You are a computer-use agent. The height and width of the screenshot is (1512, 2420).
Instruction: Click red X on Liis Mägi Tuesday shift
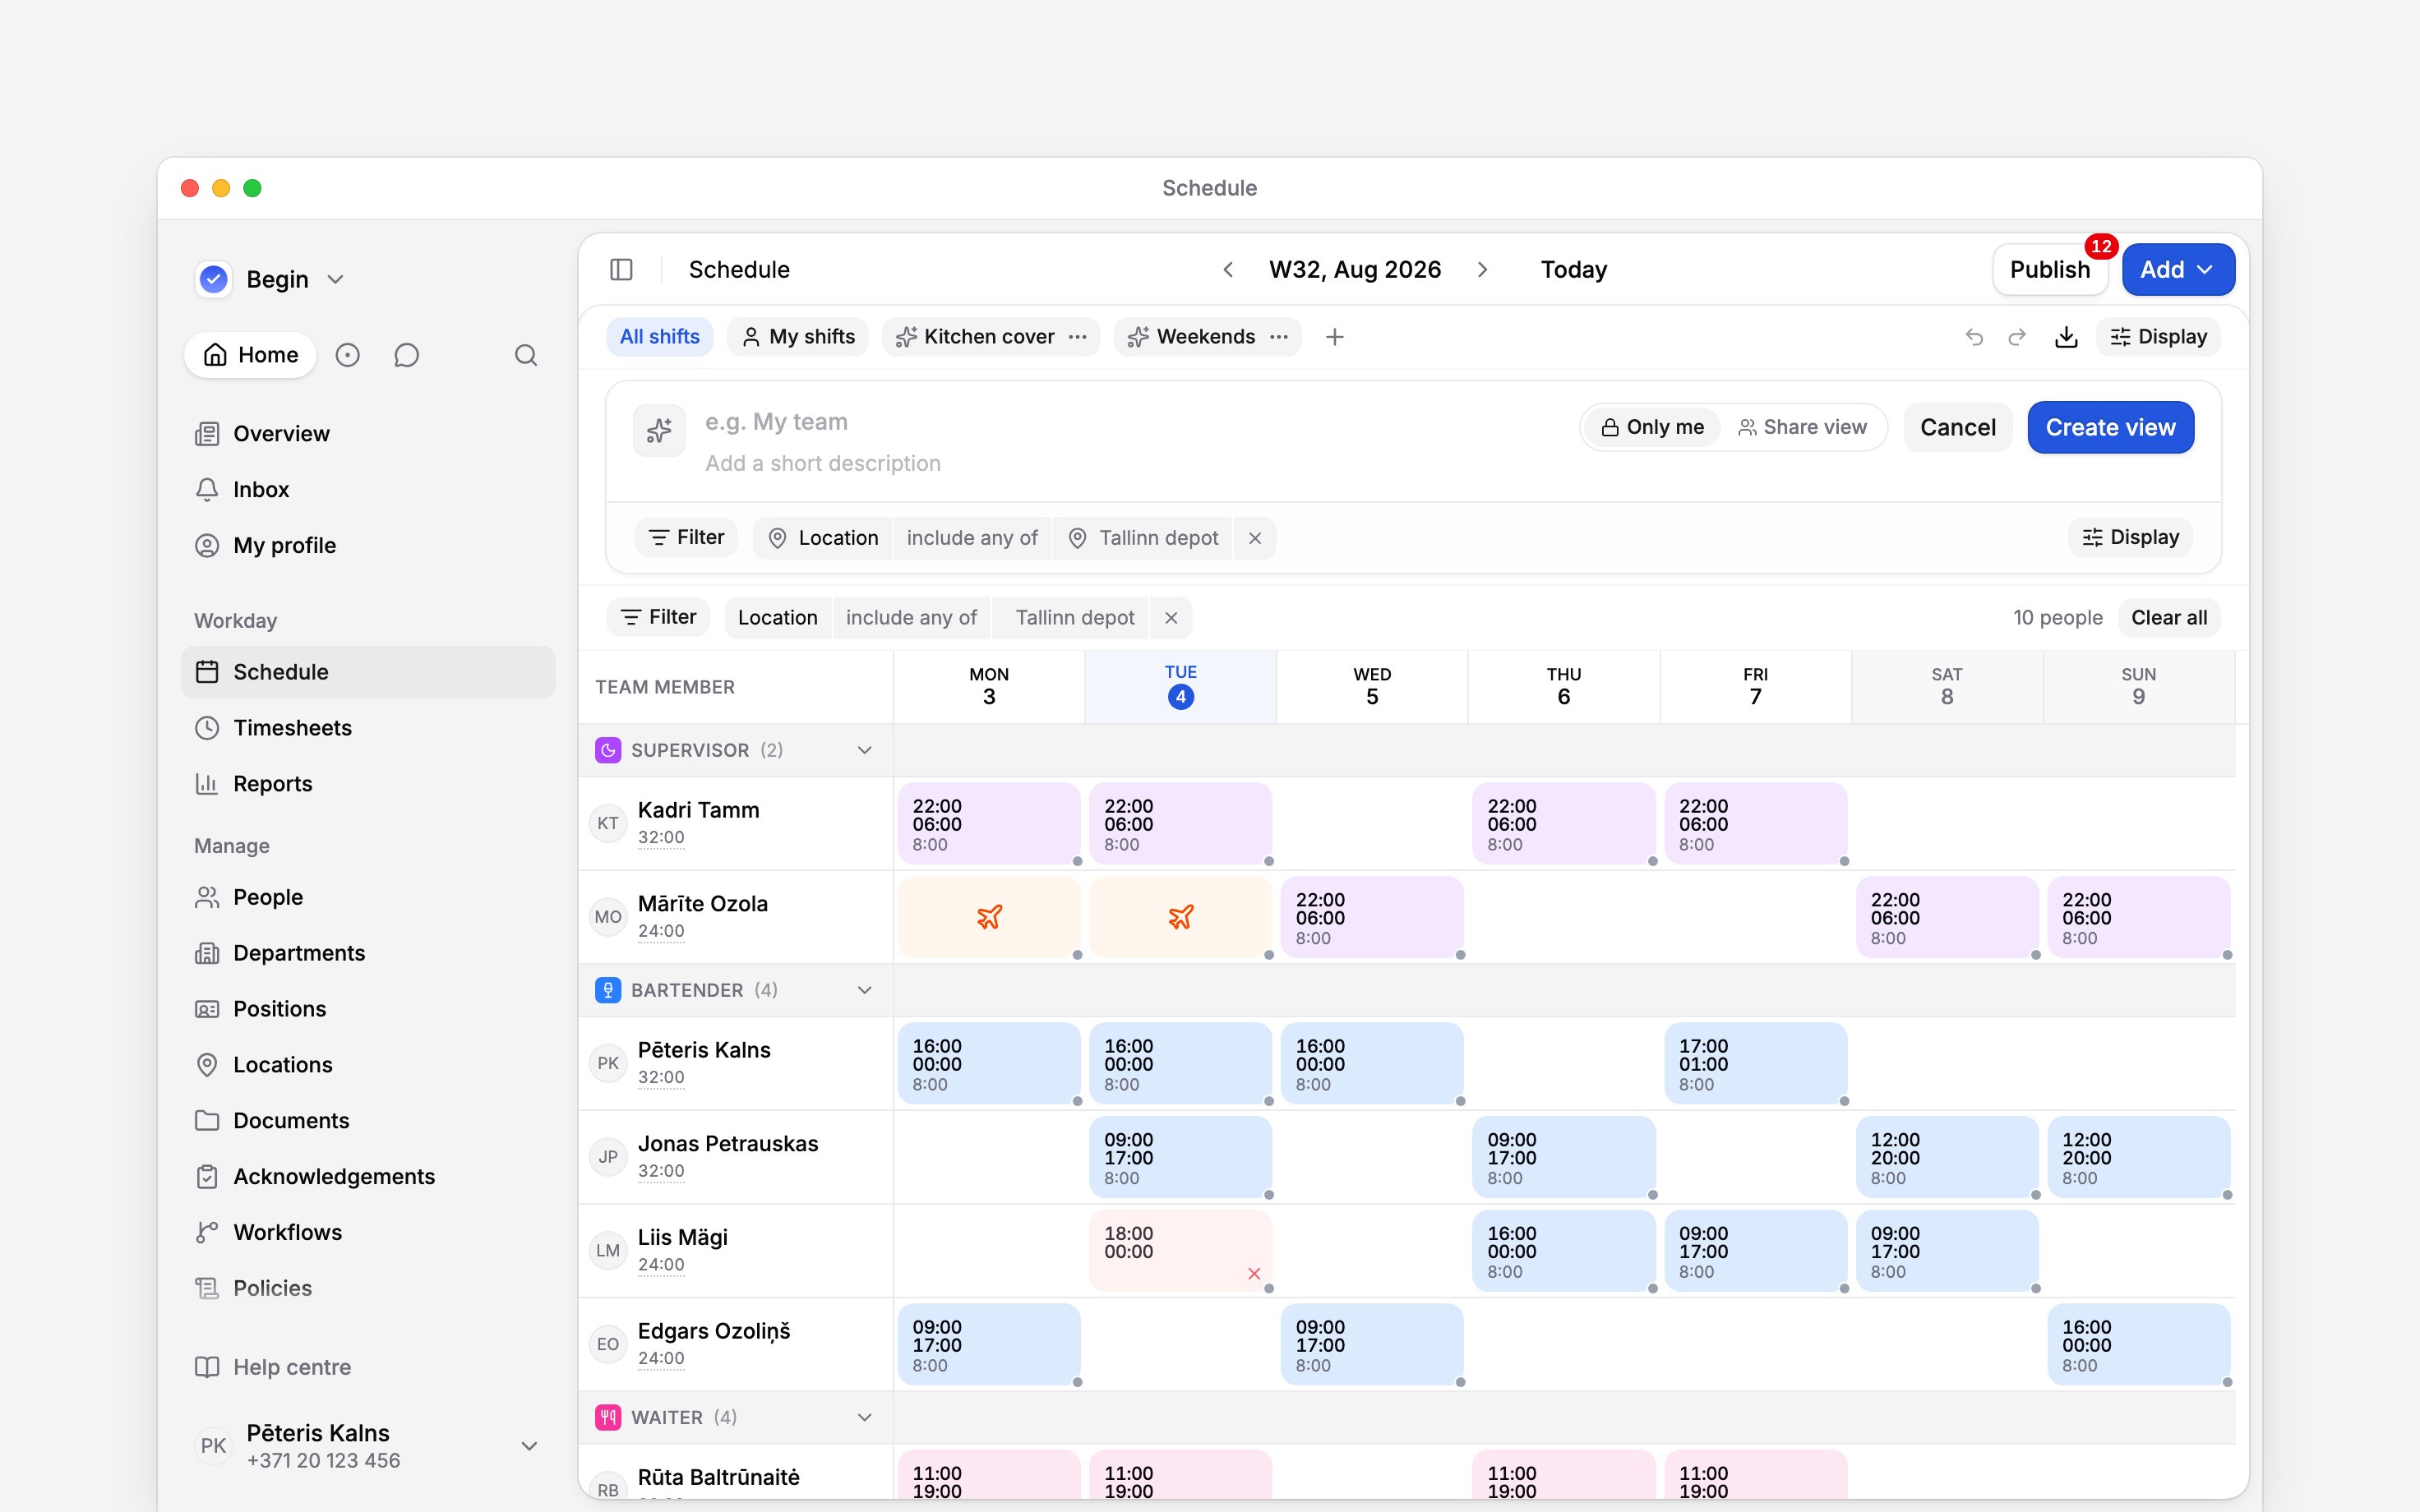(x=1254, y=1273)
